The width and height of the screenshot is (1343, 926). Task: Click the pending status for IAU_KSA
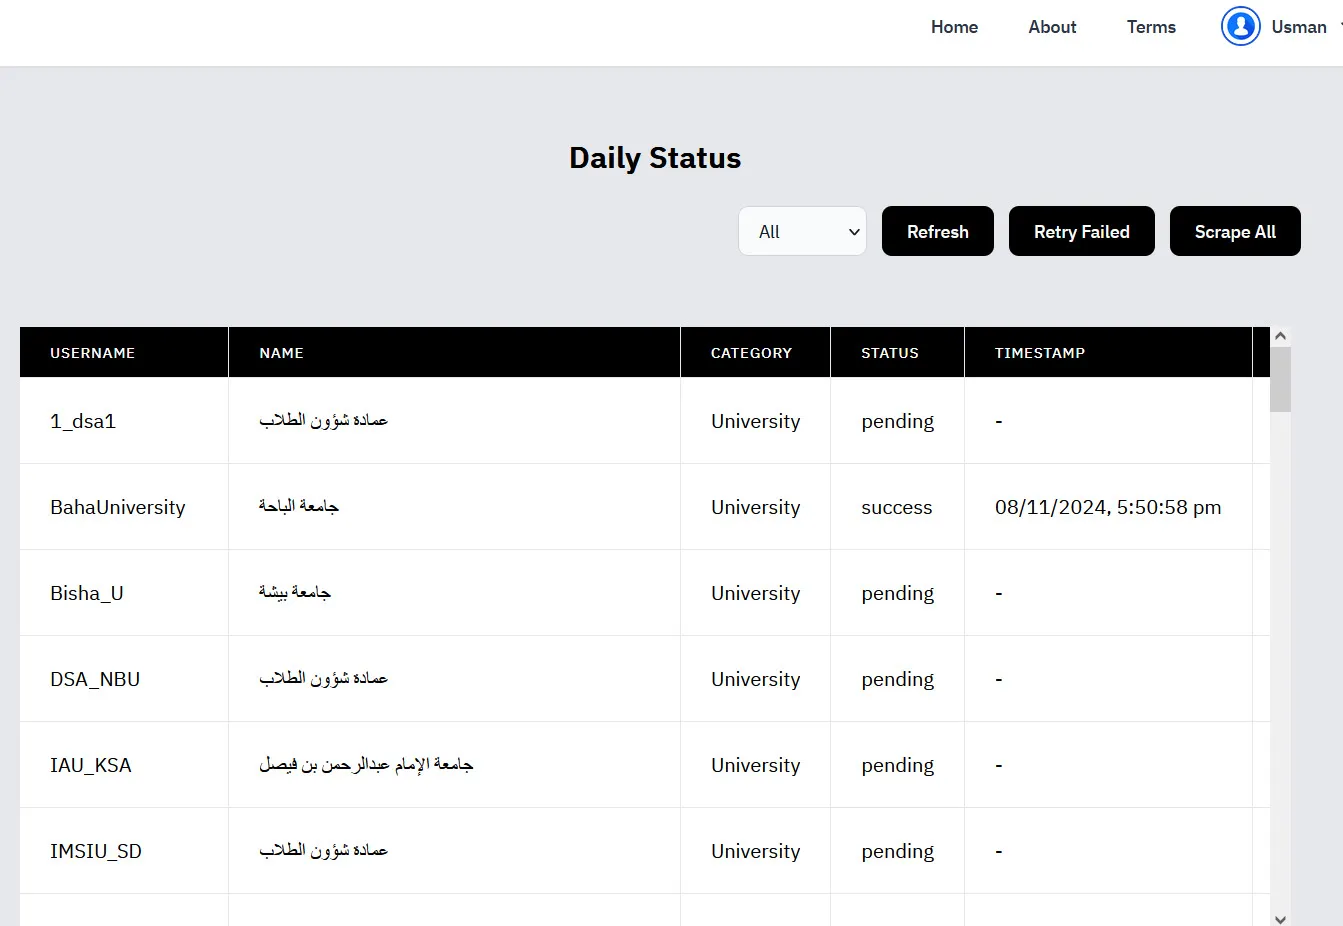897,765
